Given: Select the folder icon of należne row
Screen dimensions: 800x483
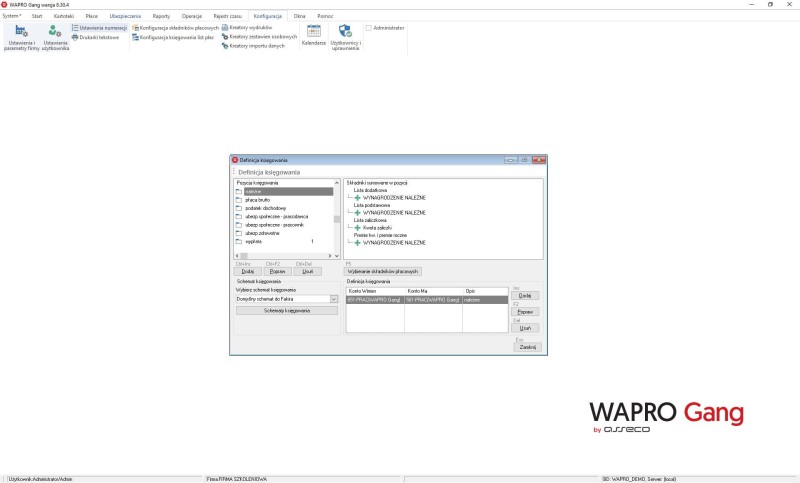Looking at the screenshot, I should [x=238, y=192].
